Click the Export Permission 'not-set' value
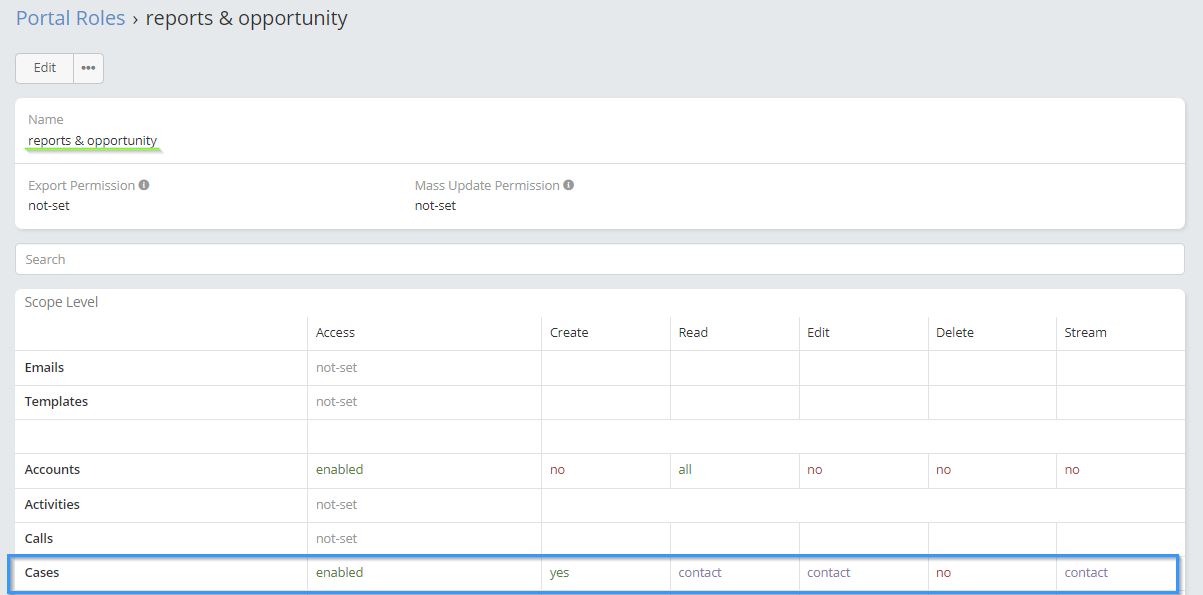The width and height of the screenshot is (1203, 595). click(x=49, y=206)
